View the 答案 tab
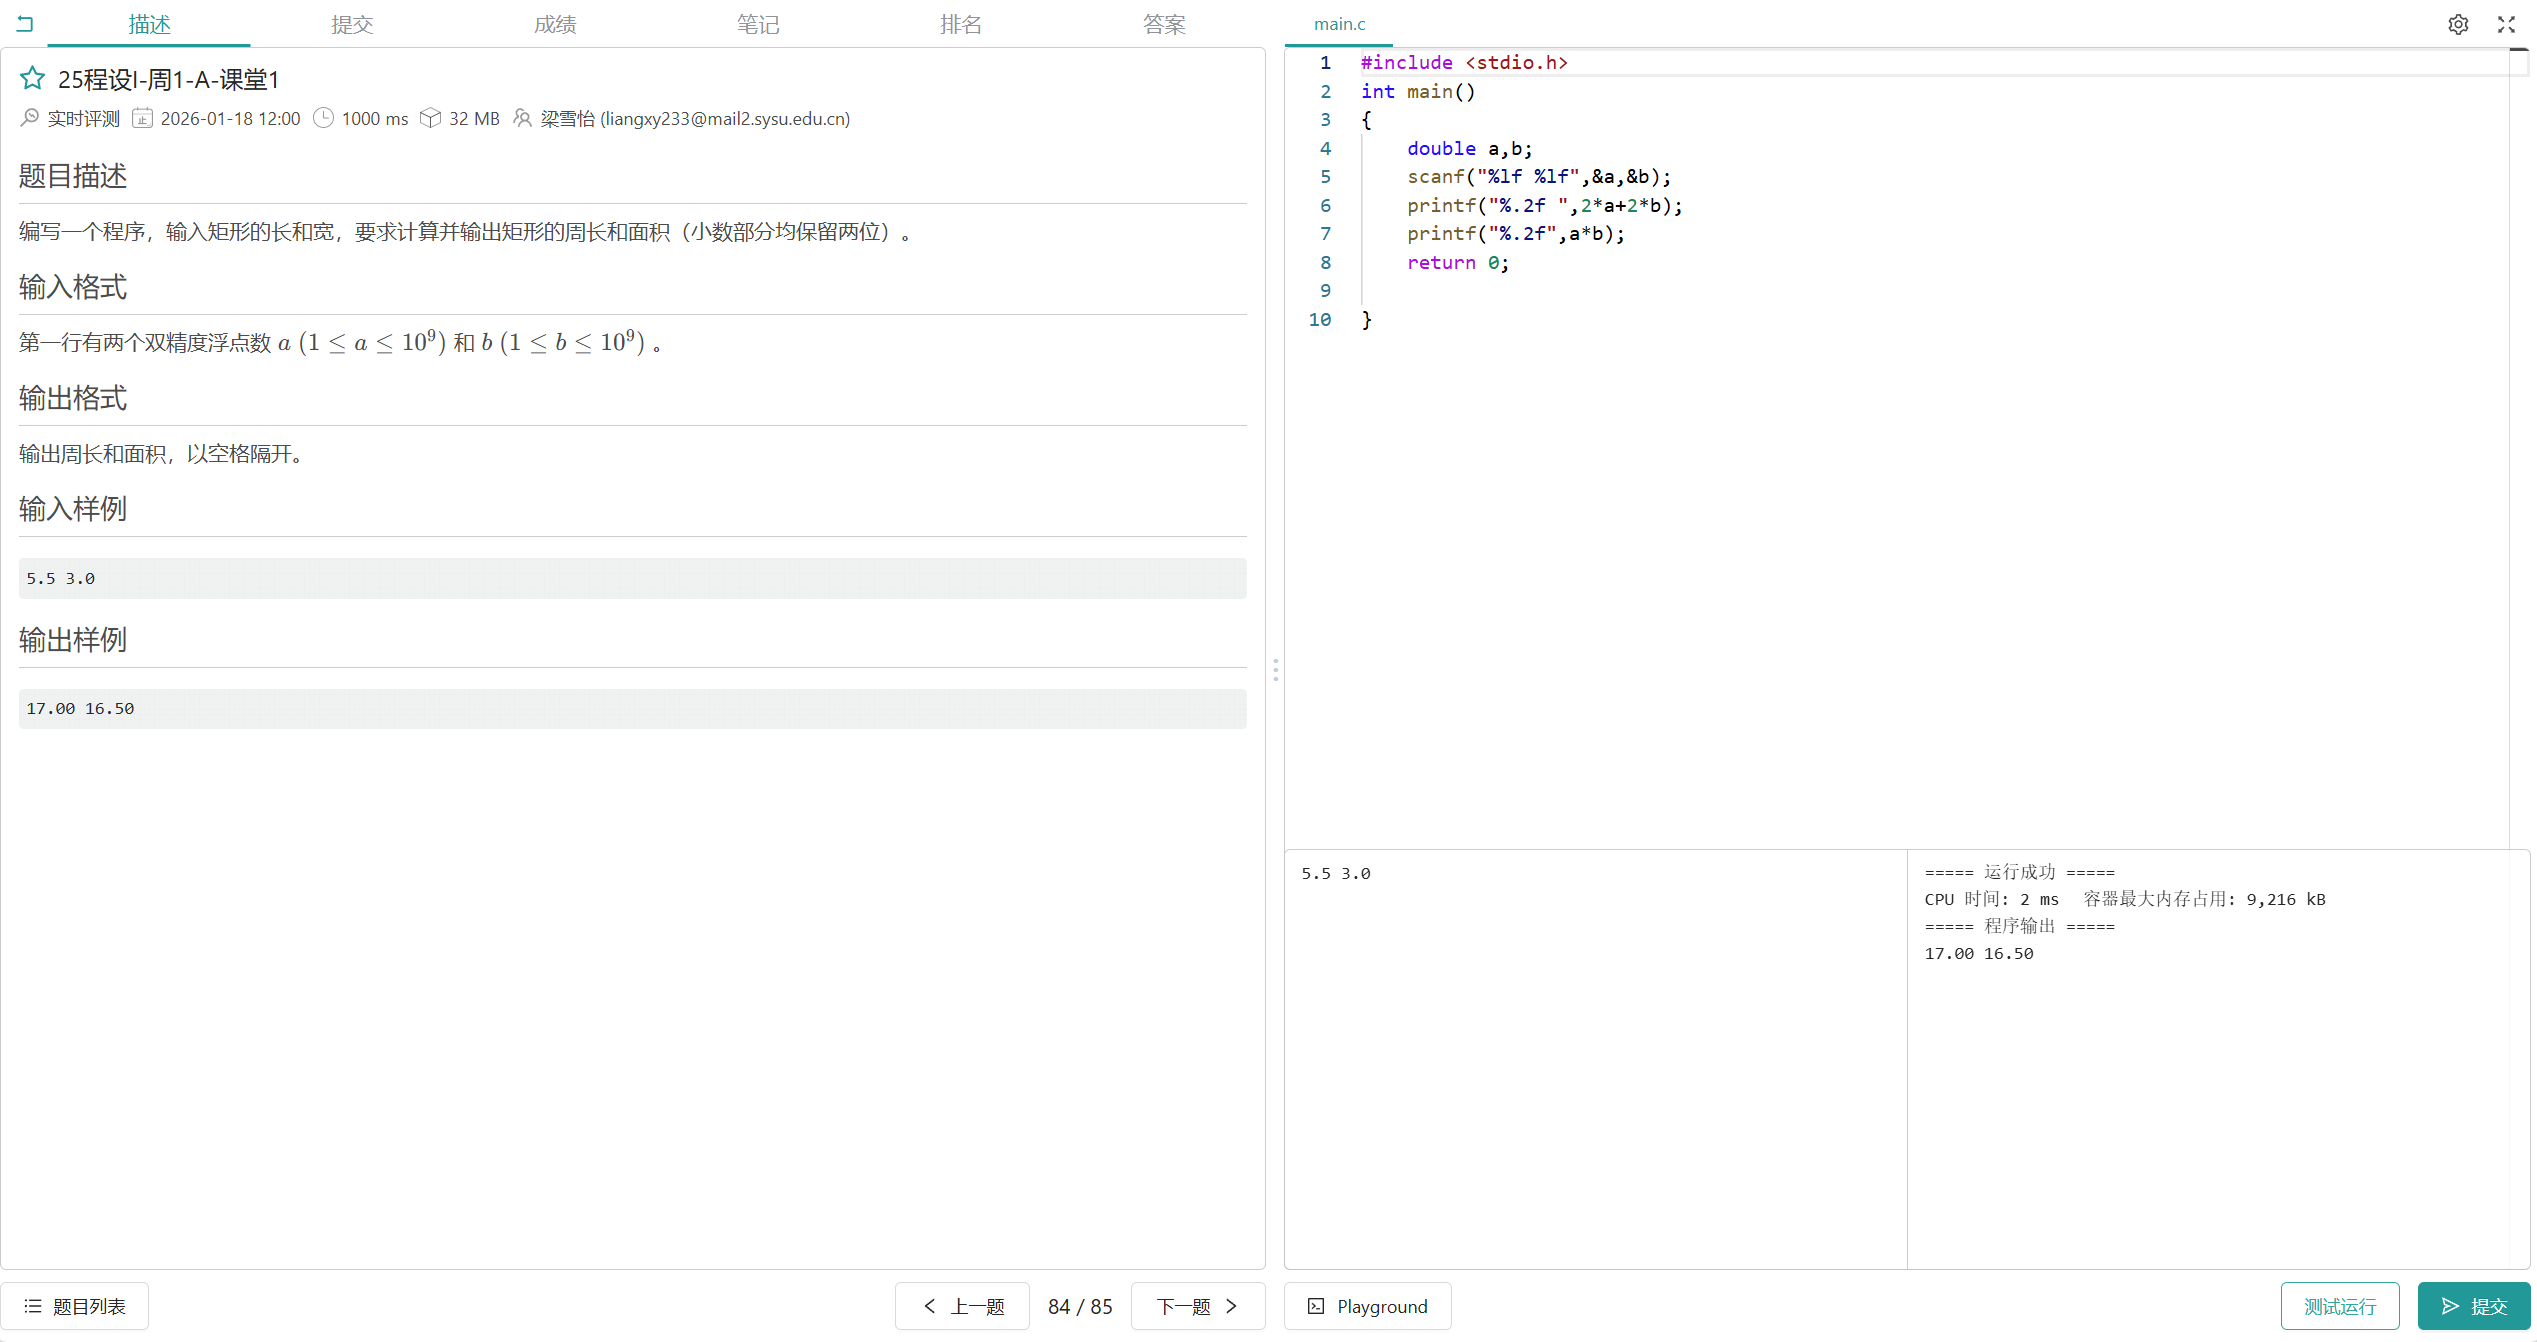Screen dimensions: 2537x1342 (1164, 24)
